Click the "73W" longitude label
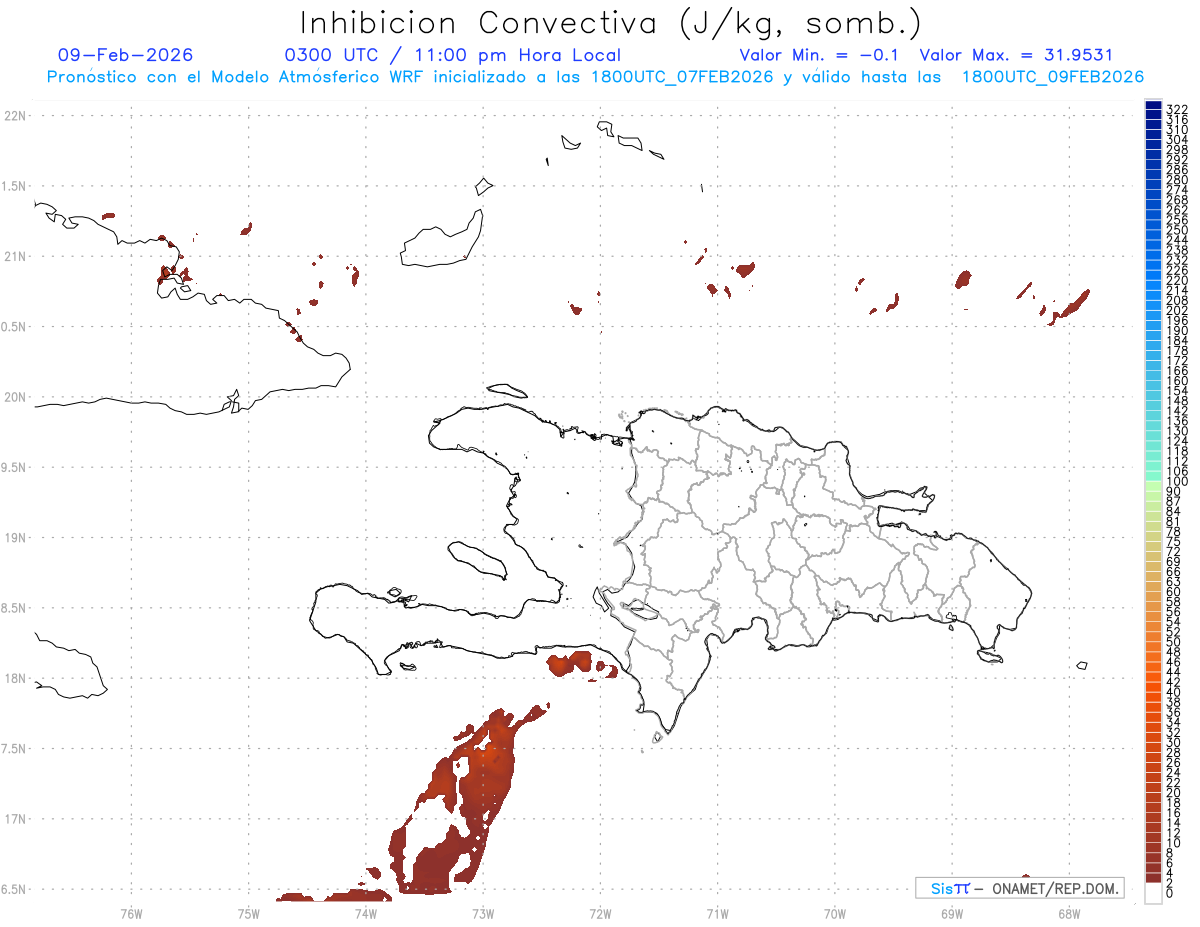 pyautogui.click(x=483, y=912)
